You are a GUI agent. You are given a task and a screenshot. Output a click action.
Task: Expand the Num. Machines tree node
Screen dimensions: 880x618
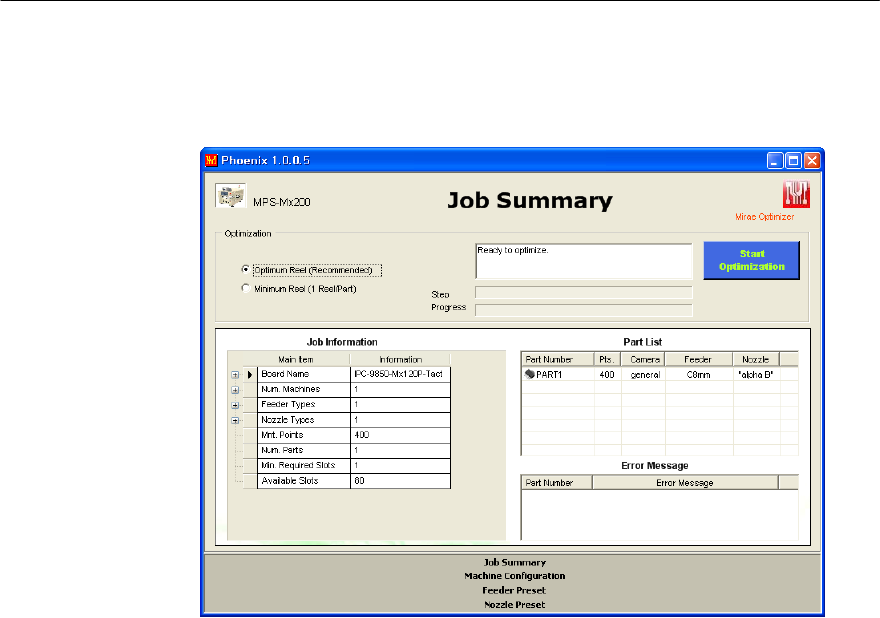(235, 390)
